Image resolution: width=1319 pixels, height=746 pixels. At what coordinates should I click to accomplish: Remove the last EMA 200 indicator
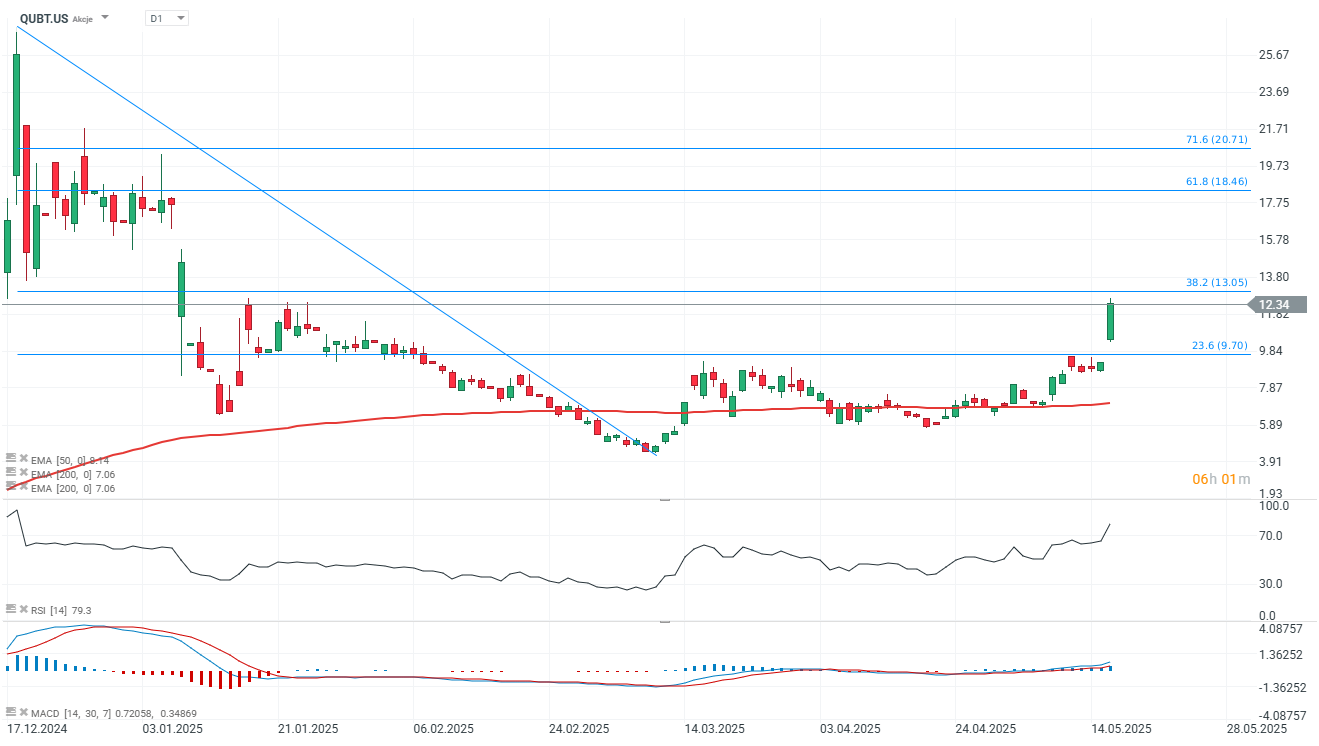pos(24,487)
